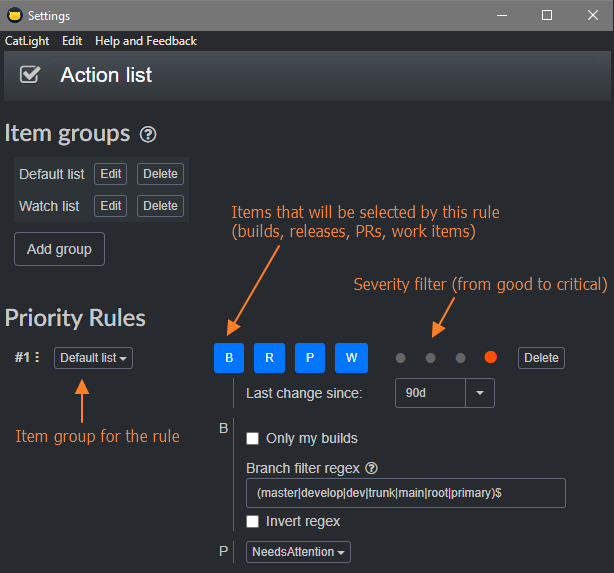Image resolution: width=614 pixels, height=573 pixels.
Task: Click the Default list group name
Action: pyautogui.click(x=52, y=174)
